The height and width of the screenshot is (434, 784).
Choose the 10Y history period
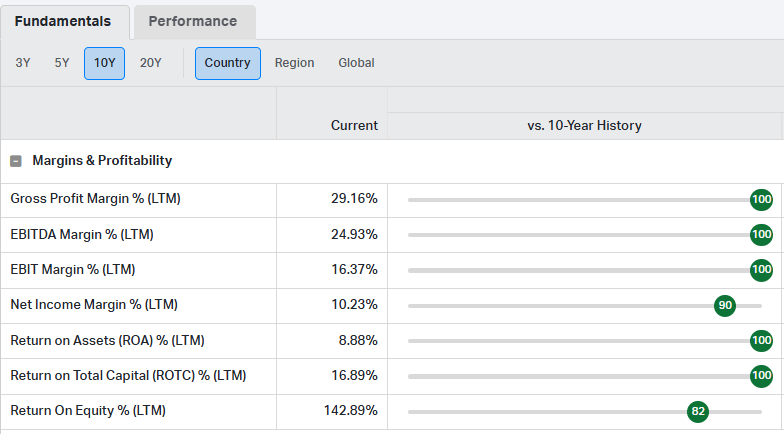(x=104, y=63)
